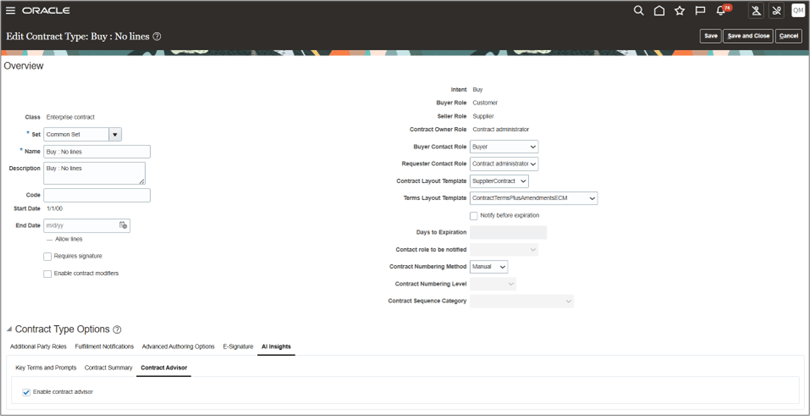The height and width of the screenshot is (416, 810).
Task: Select Contract Advisor subtab
Action: pyautogui.click(x=164, y=368)
